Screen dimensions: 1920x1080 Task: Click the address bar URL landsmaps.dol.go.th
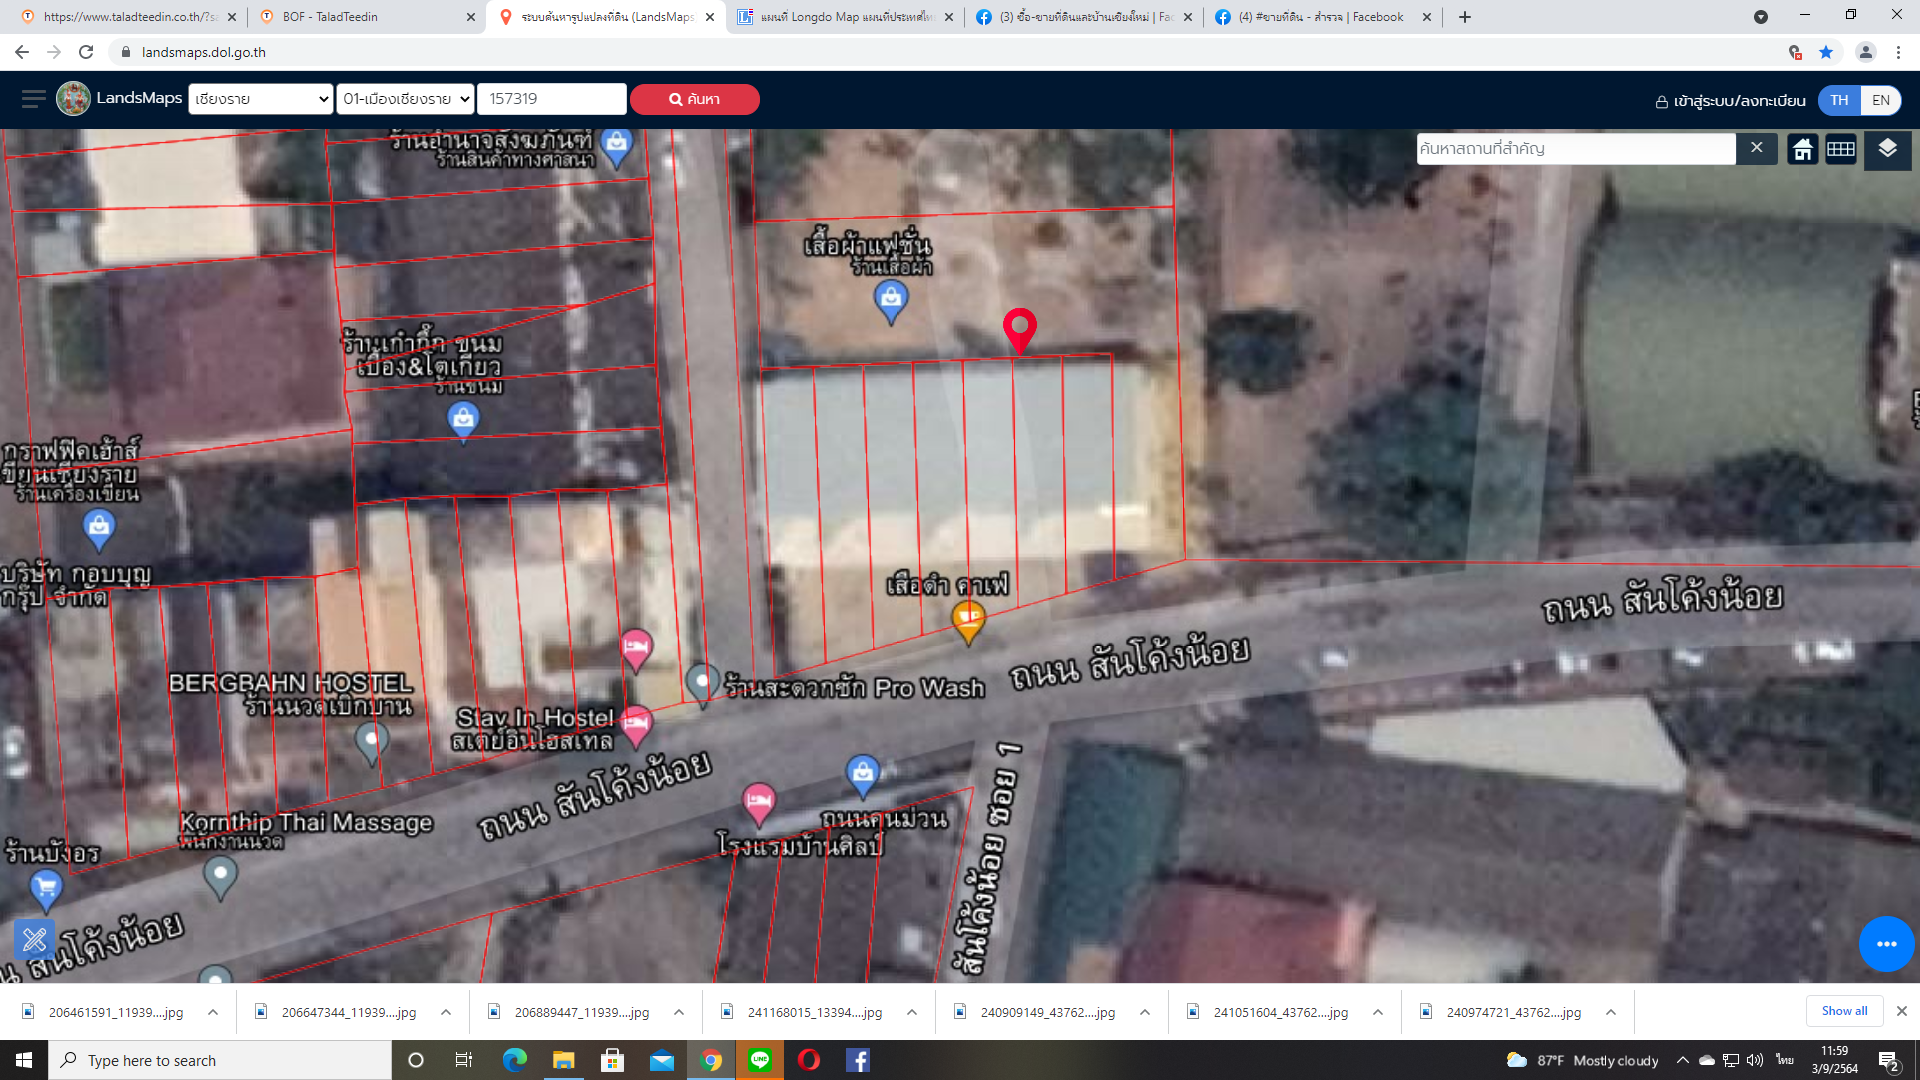[x=204, y=52]
